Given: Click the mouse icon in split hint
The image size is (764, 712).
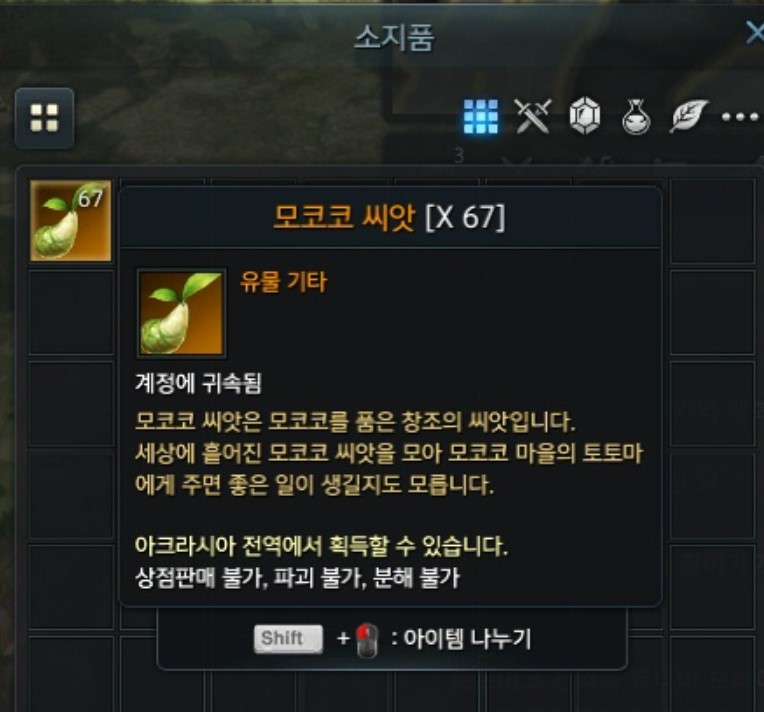Looking at the screenshot, I should point(367,640).
